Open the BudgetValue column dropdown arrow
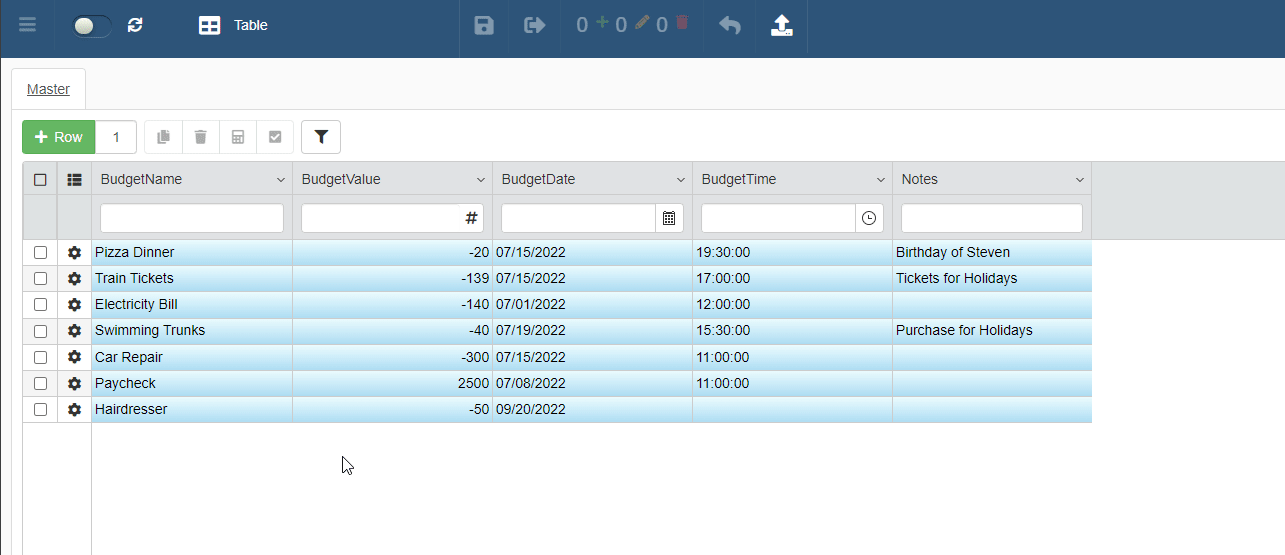Image resolution: width=1285 pixels, height=555 pixels. click(x=480, y=180)
